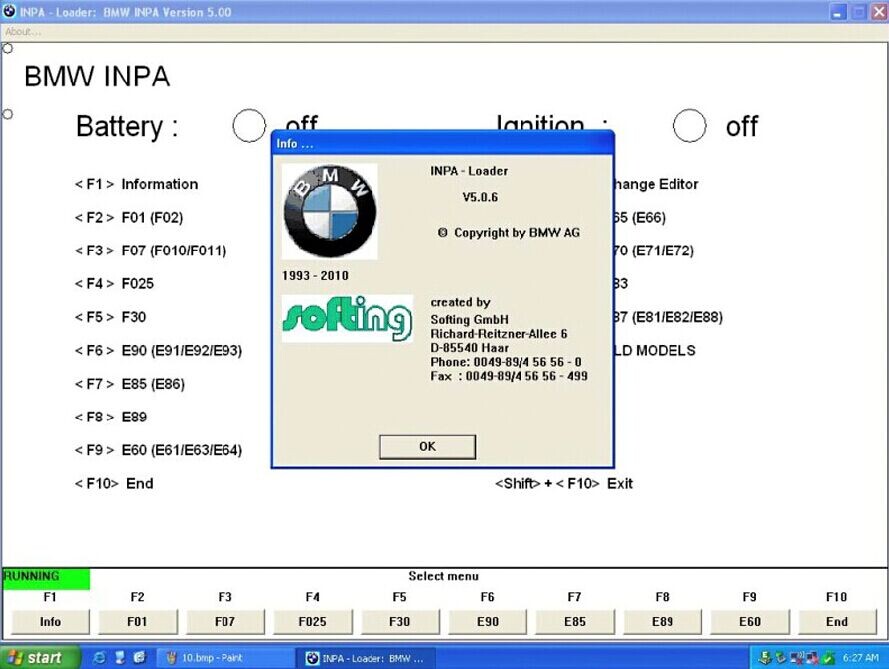Viewport: 889px width, 669px height.
Task: Click the E89 function button
Action: (662, 622)
